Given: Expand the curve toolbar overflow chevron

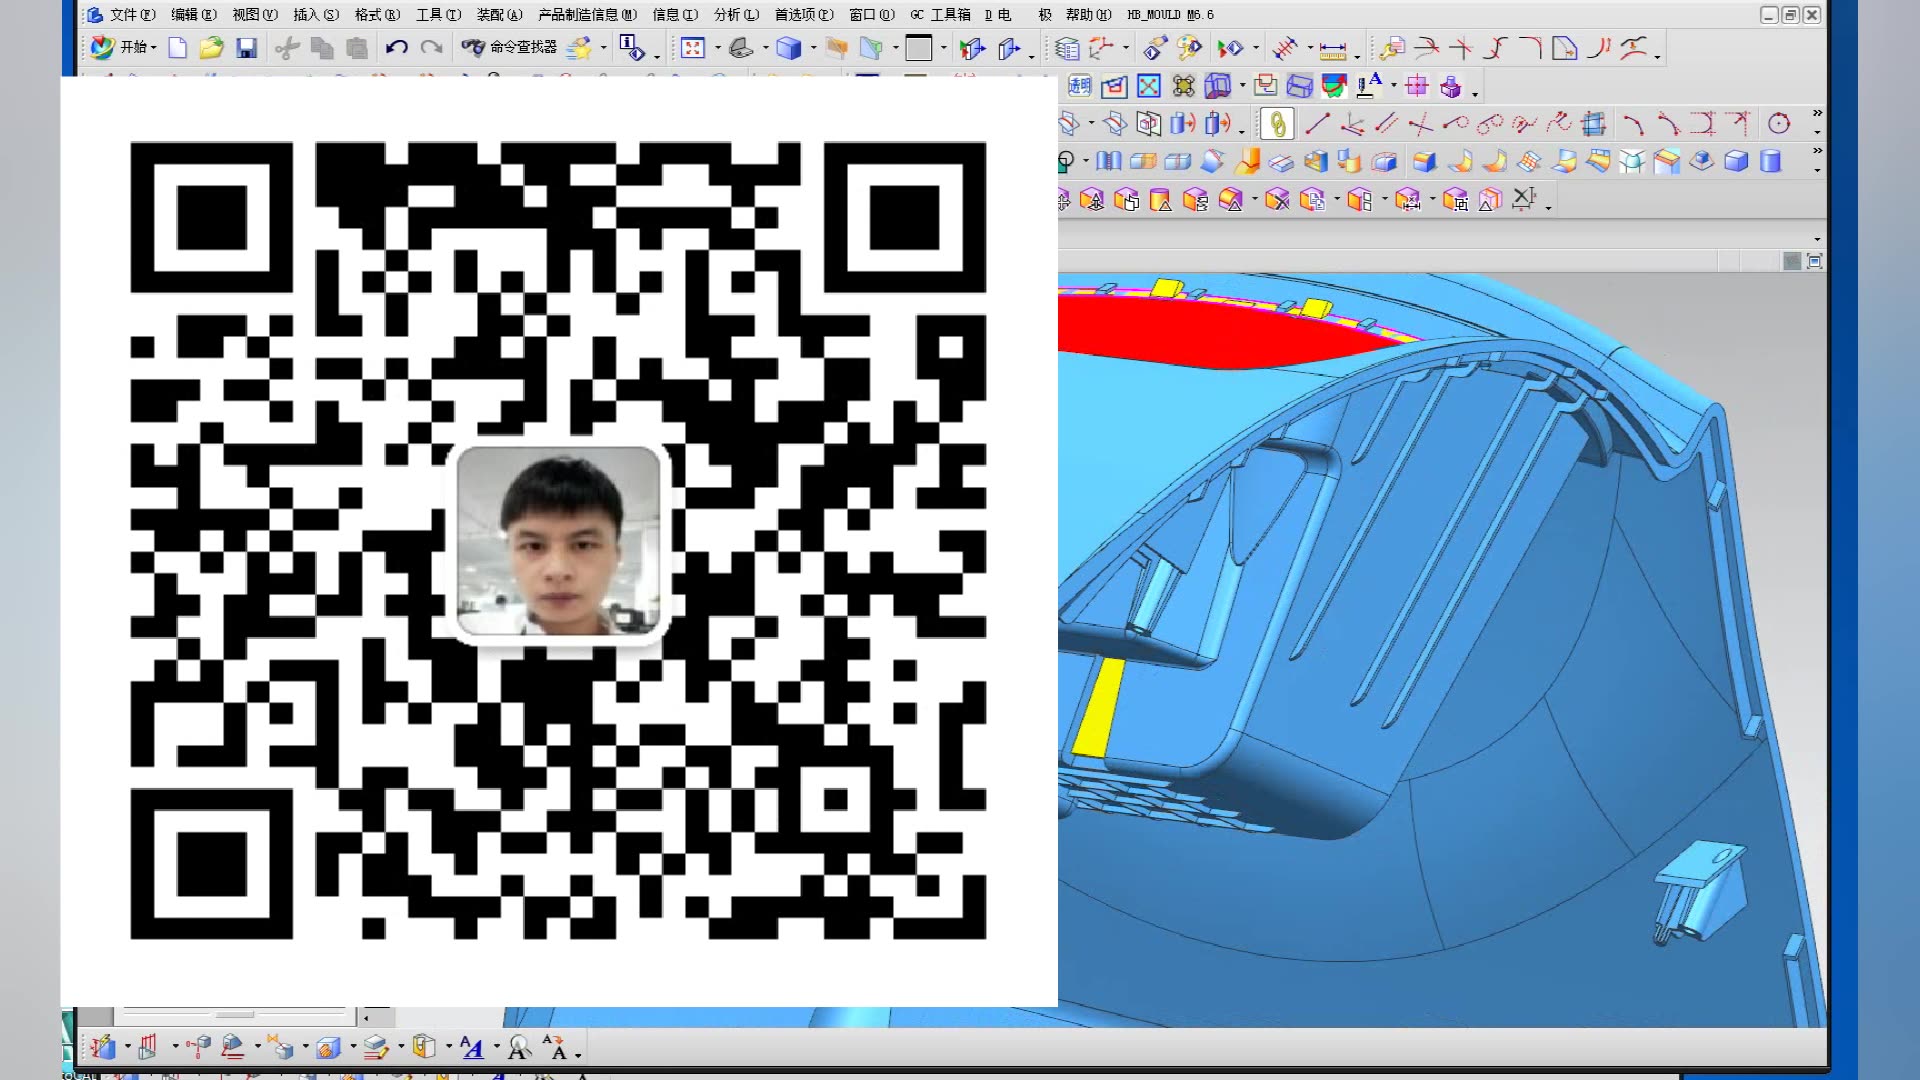Looking at the screenshot, I should tap(1817, 113).
